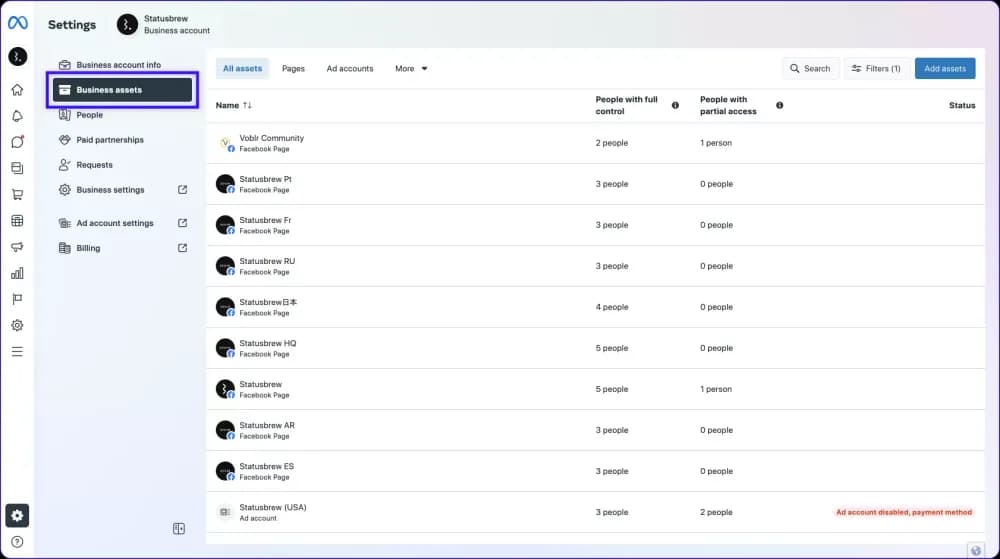Open the megaphone Ads icon
Viewport: 1000px width, 559px height.
click(17, 247)
